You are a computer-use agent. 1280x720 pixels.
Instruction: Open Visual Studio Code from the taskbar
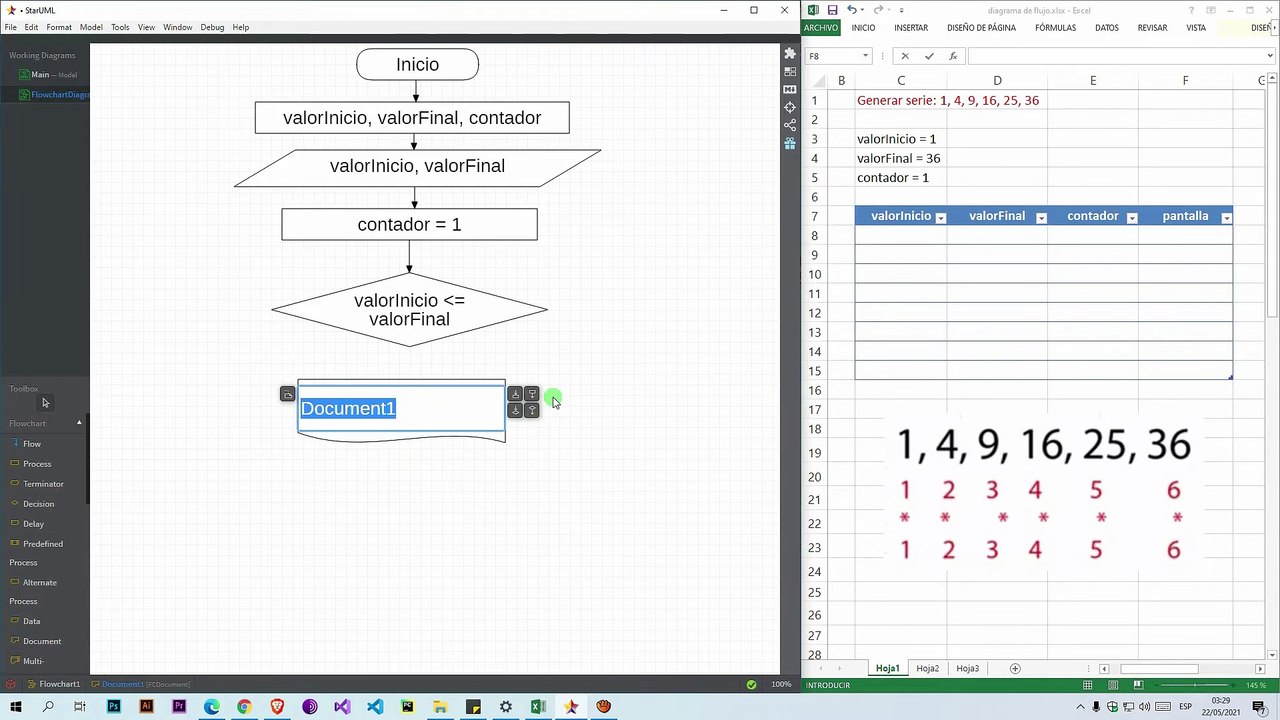pyautogui.click(x=375, y=707)
